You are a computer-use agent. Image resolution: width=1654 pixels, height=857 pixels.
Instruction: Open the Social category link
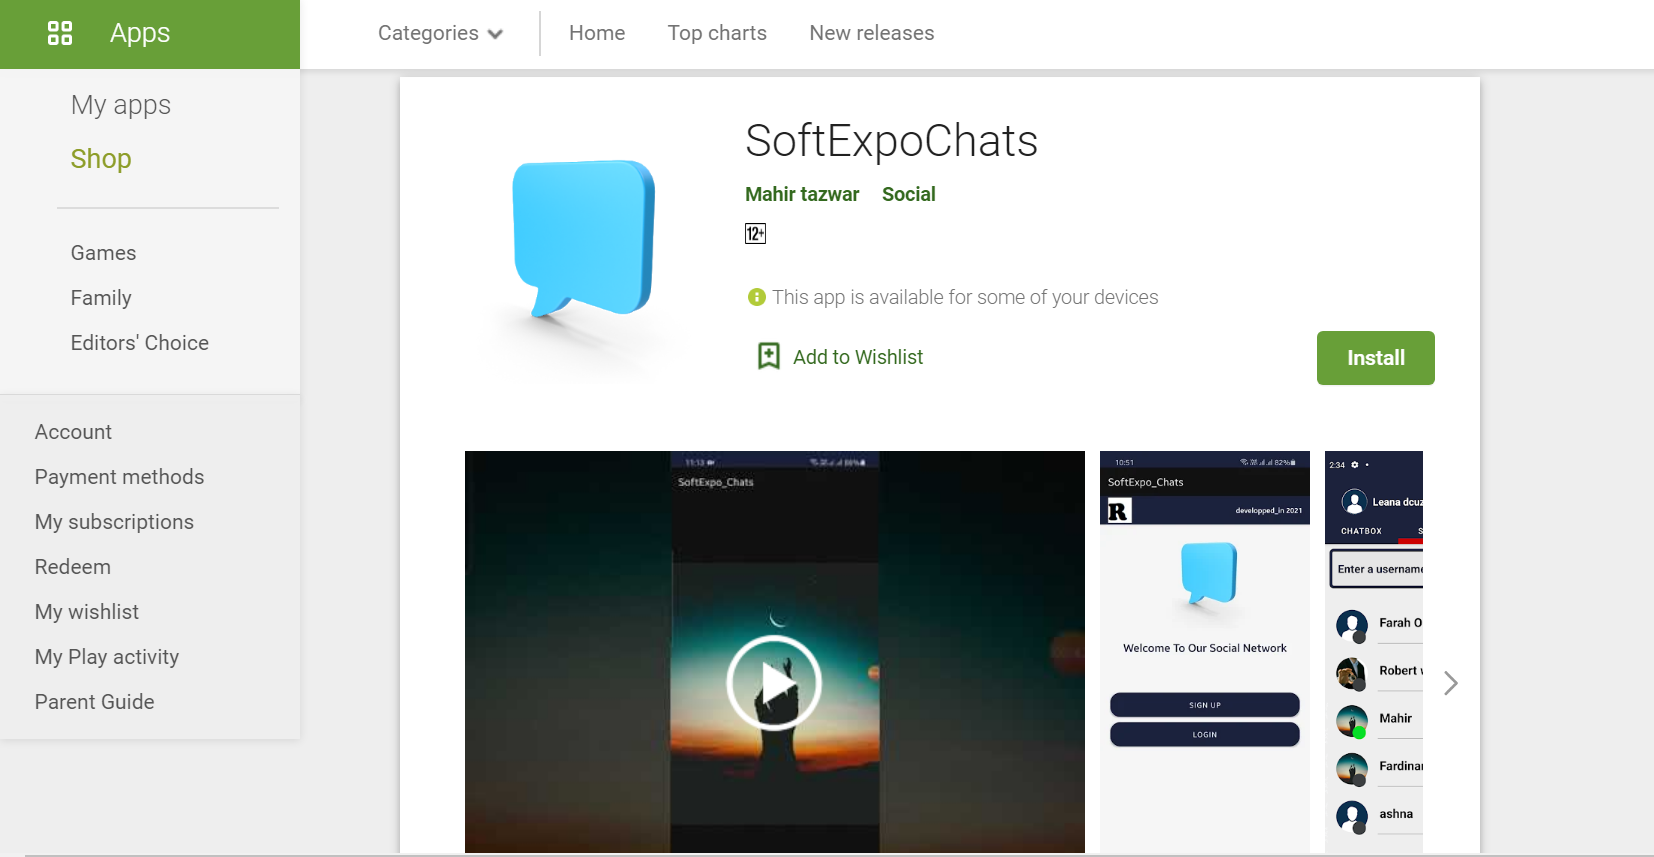(909, 194)
